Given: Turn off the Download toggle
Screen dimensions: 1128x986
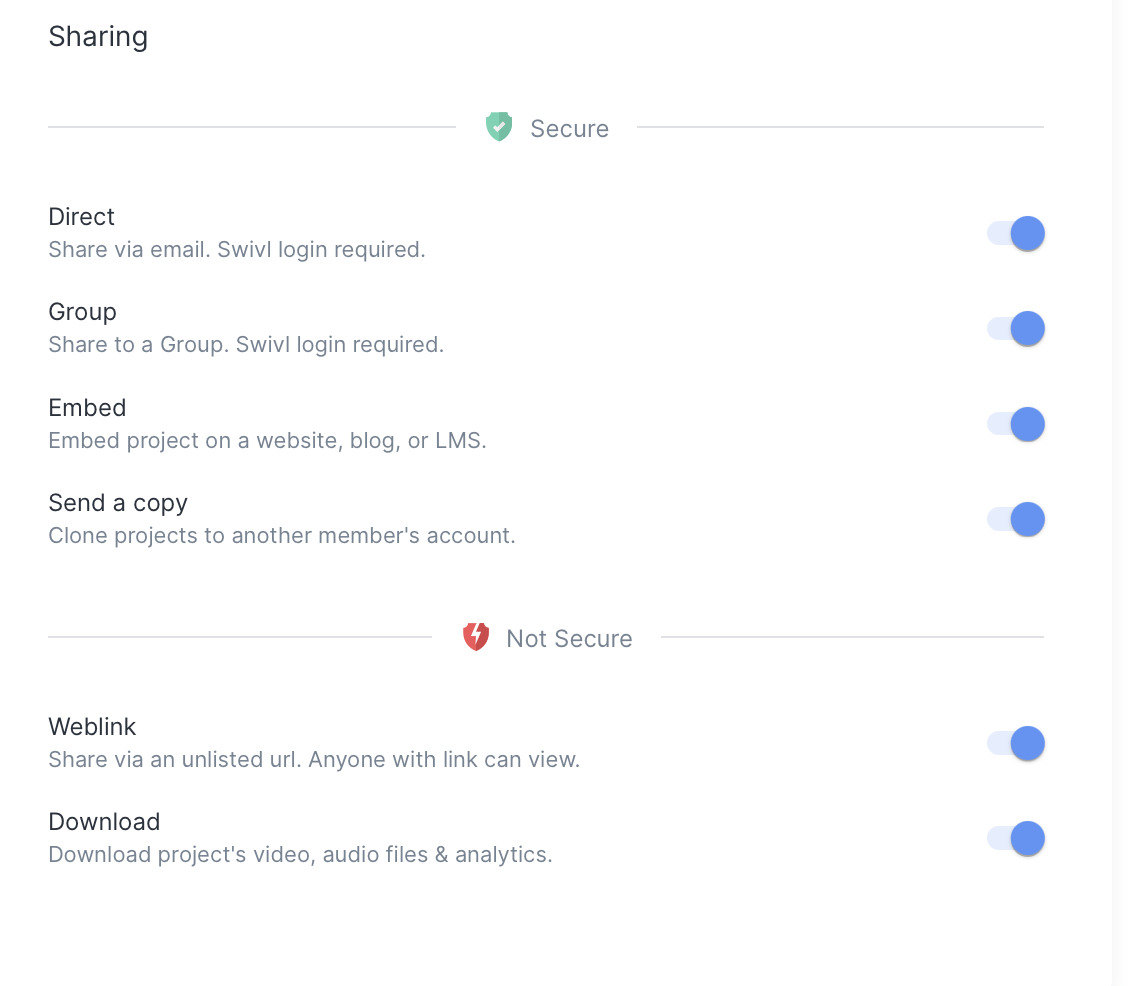Looking at the screenshot, I should [1016, 839].
